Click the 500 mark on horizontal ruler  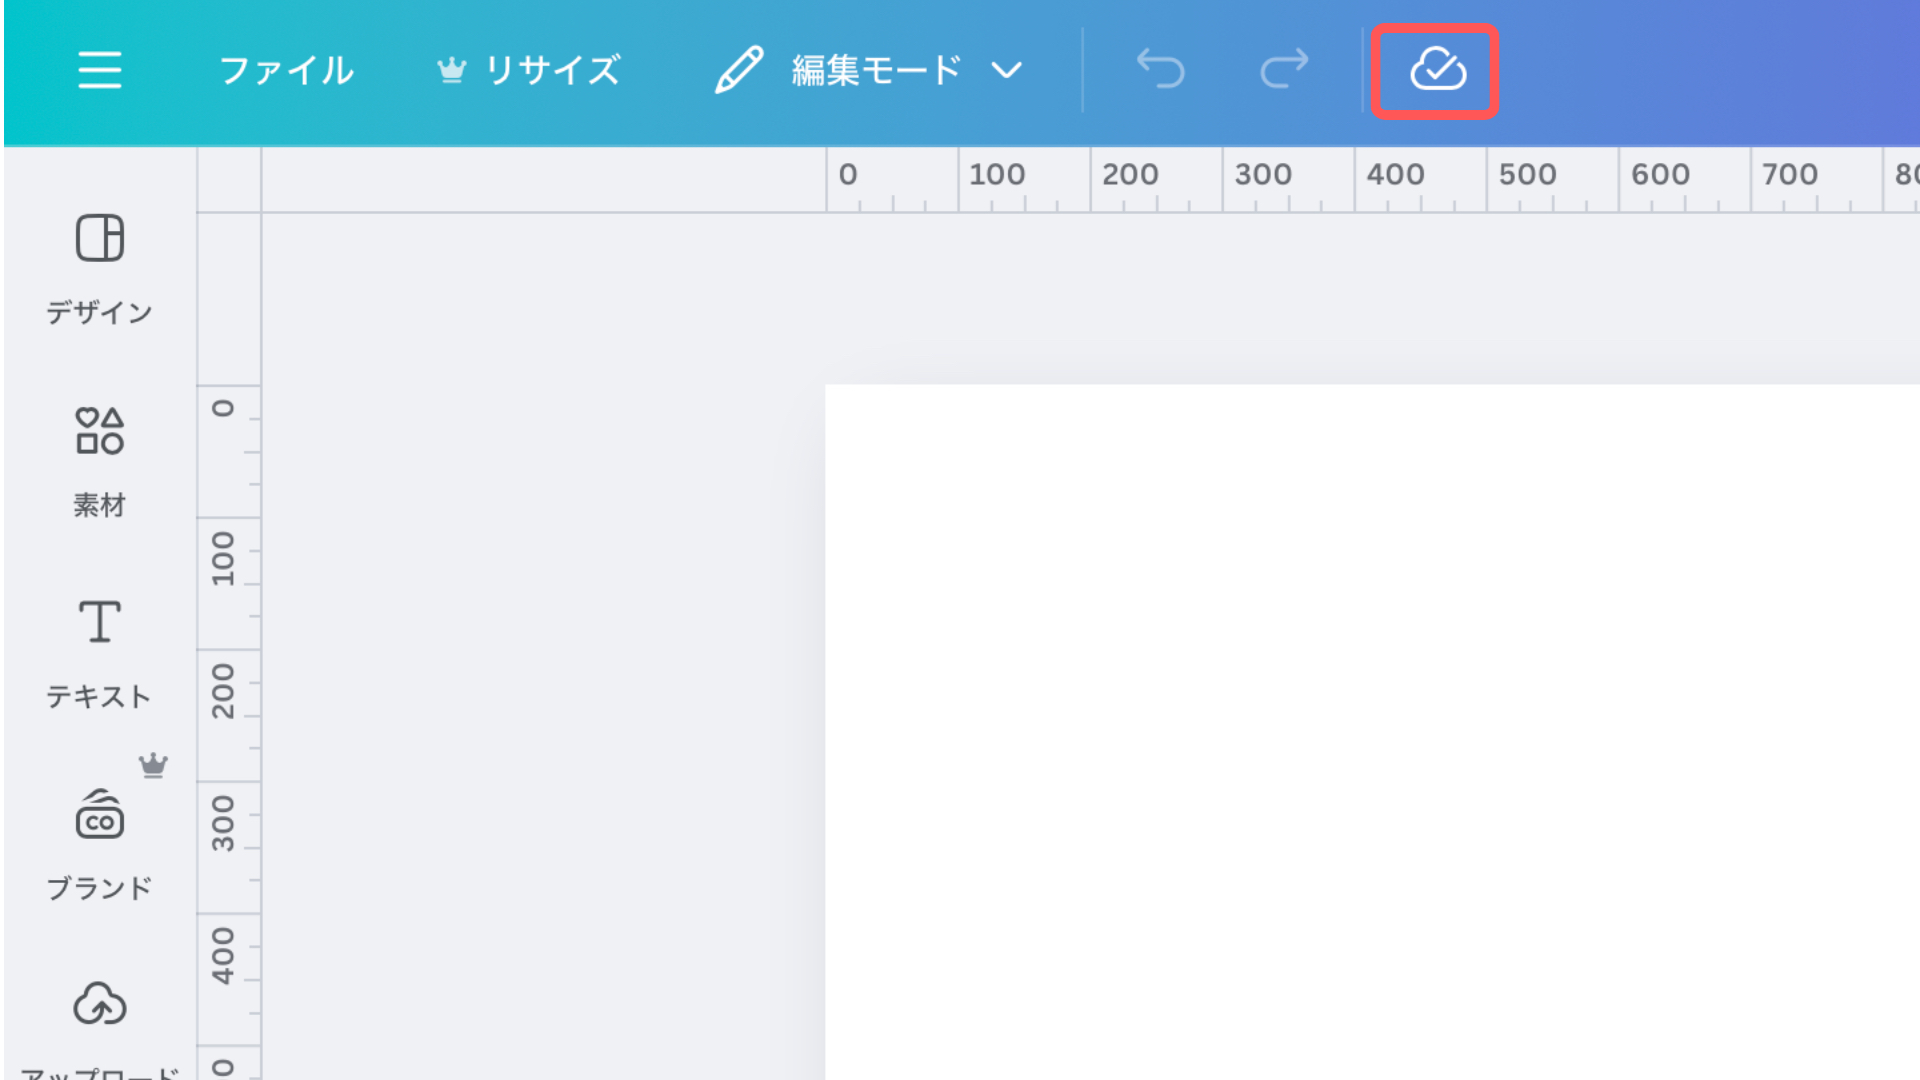pyautogui.click(x=1527, y=174)
